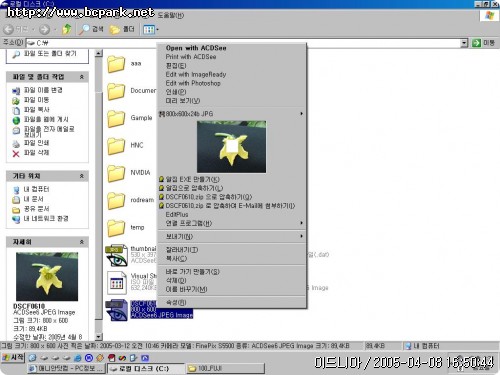Open 내 문서 in the side panel

28,199
